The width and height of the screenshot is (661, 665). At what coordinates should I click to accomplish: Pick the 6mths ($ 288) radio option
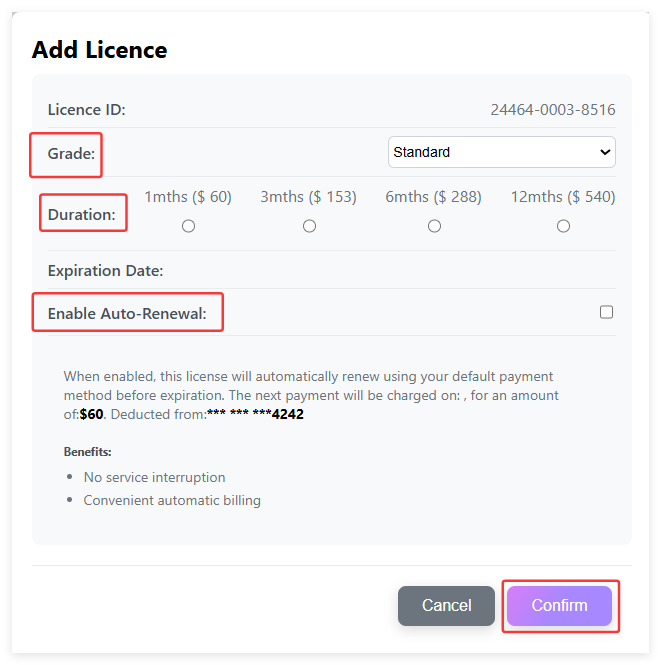(434, 226)
